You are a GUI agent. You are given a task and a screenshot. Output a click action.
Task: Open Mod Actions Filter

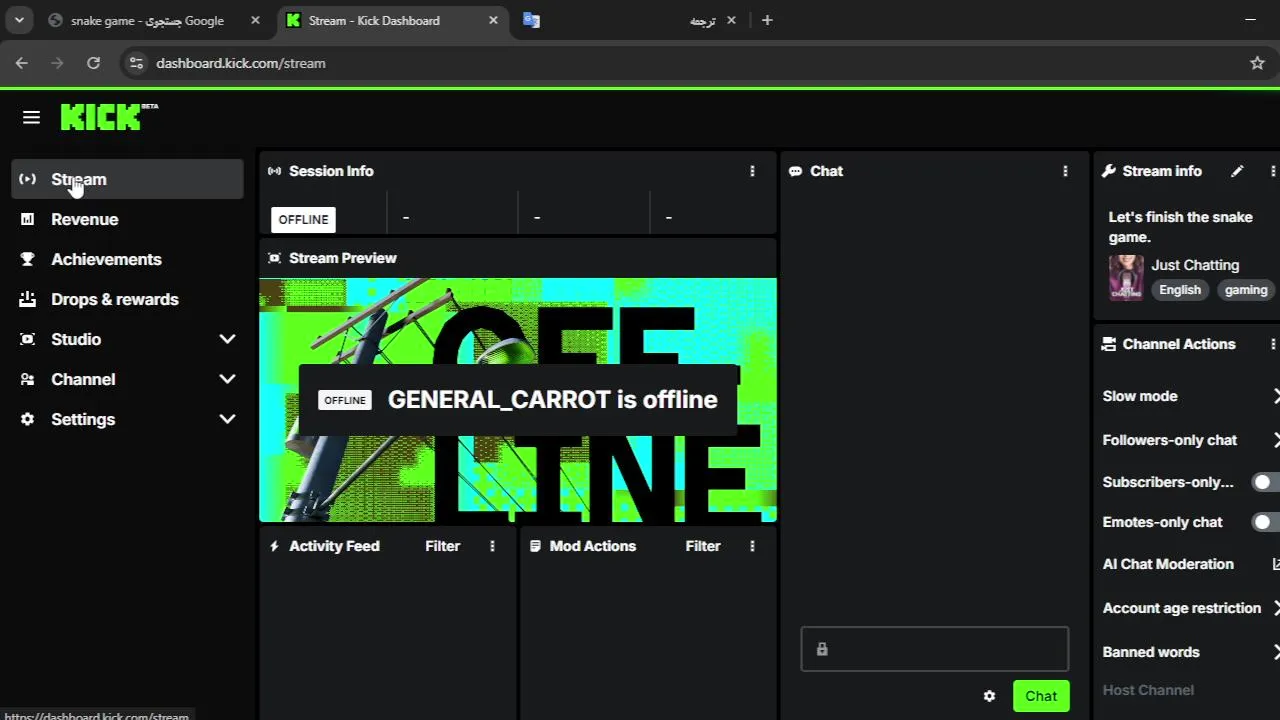(703, 546)
